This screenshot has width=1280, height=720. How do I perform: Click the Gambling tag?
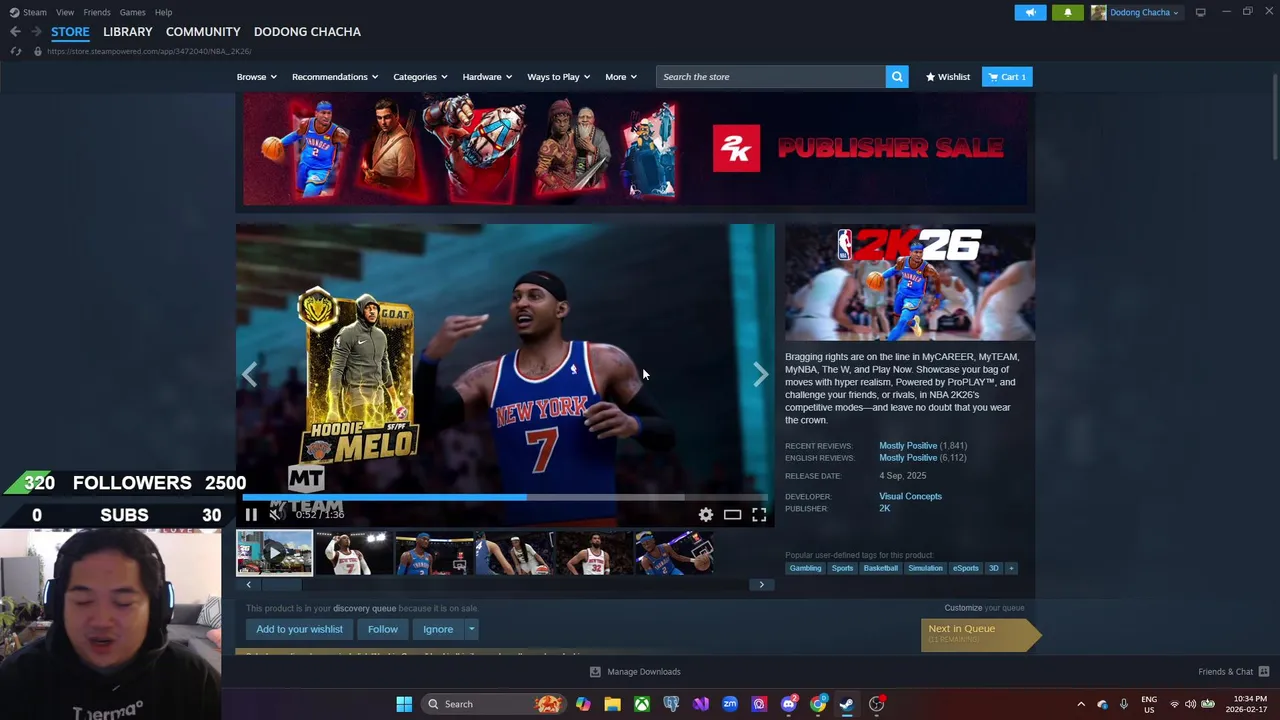pyautogui.click(x=805, y=568)
